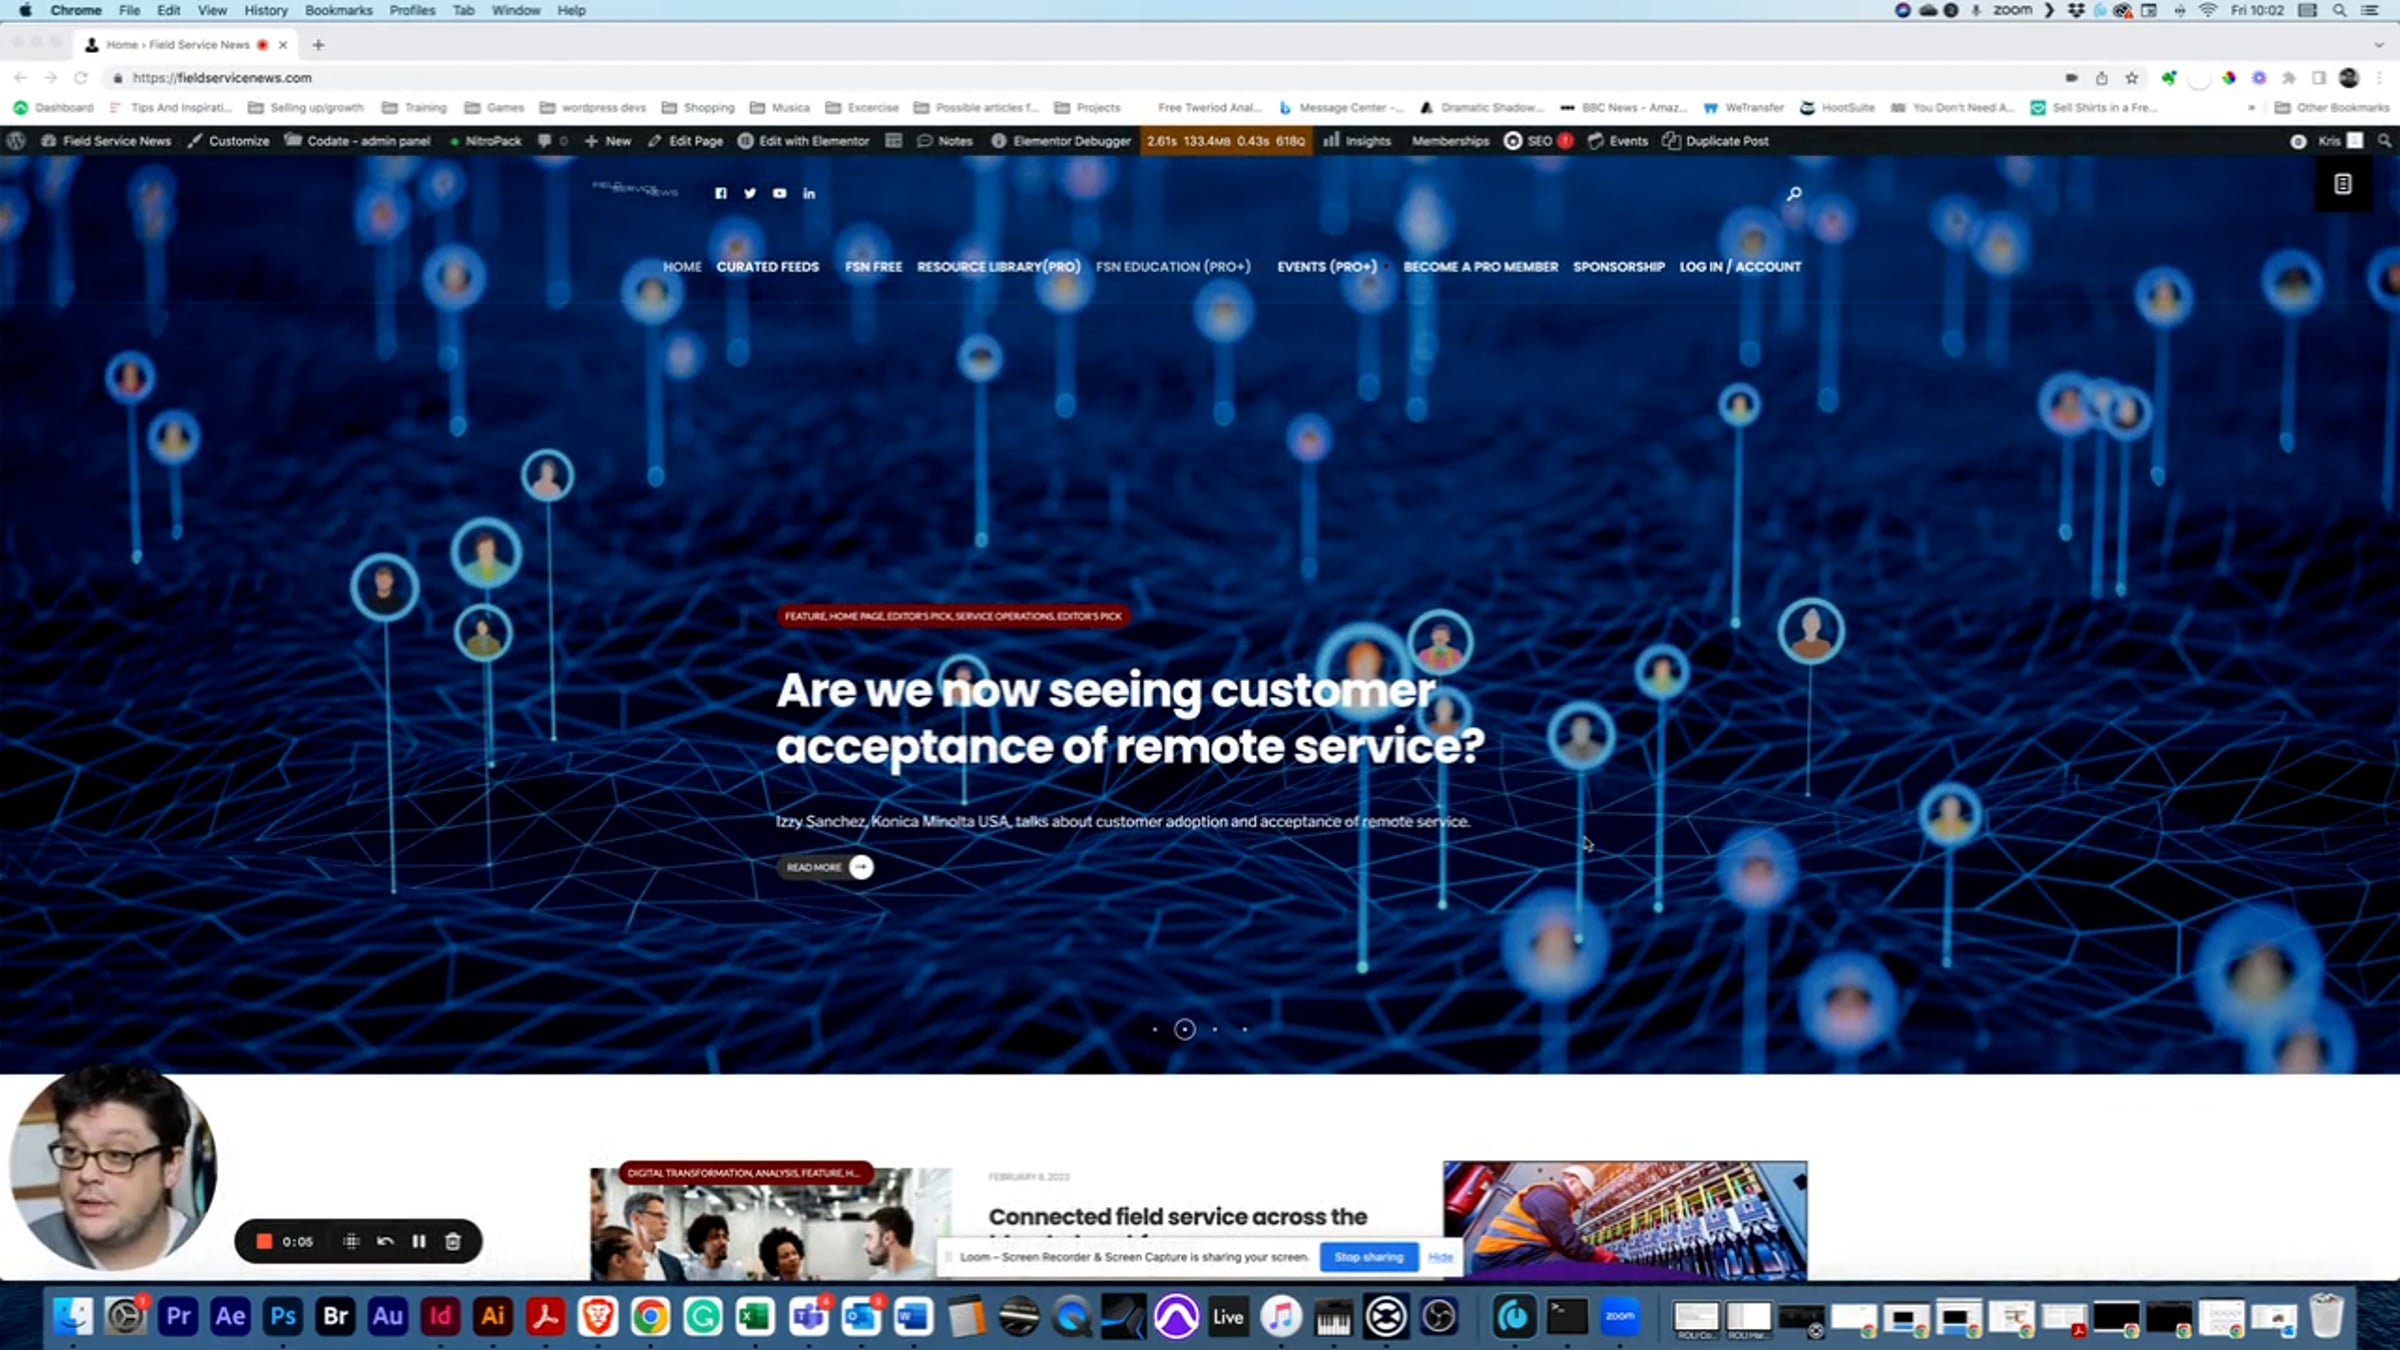Open FSN Education (PRO+) menu
Screen dimensions: 2400x1350
[x=1173, y=267]
